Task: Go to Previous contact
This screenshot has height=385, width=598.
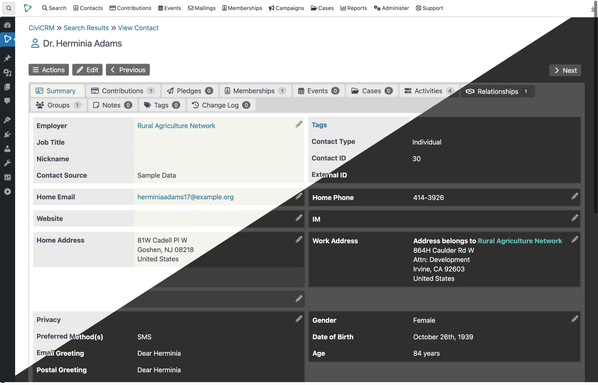Action: click(128, 70)
